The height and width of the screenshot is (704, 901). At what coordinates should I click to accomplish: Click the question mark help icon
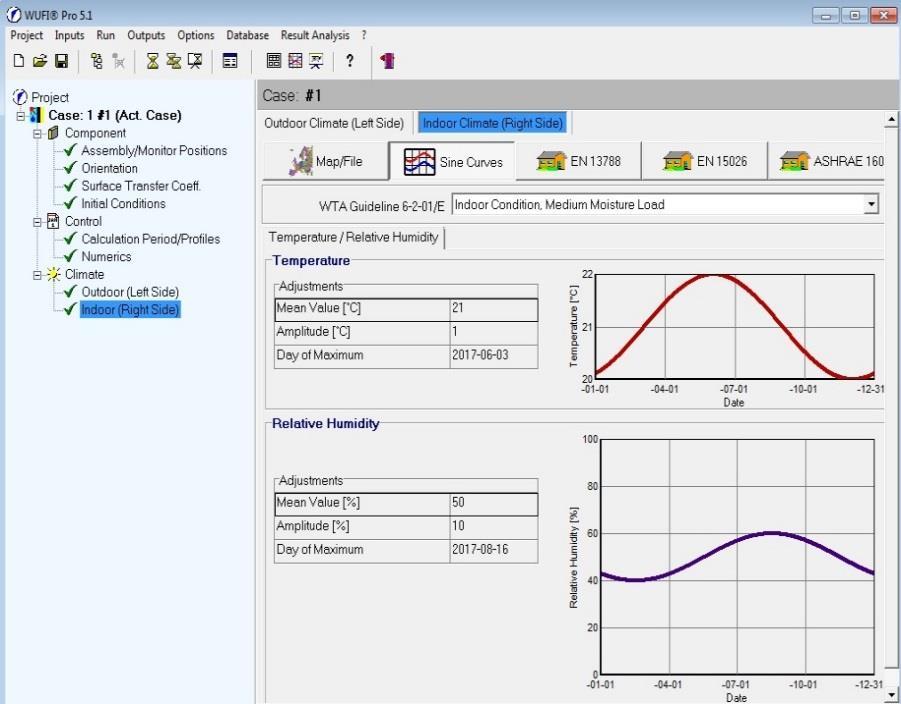[x=349, y=60]
